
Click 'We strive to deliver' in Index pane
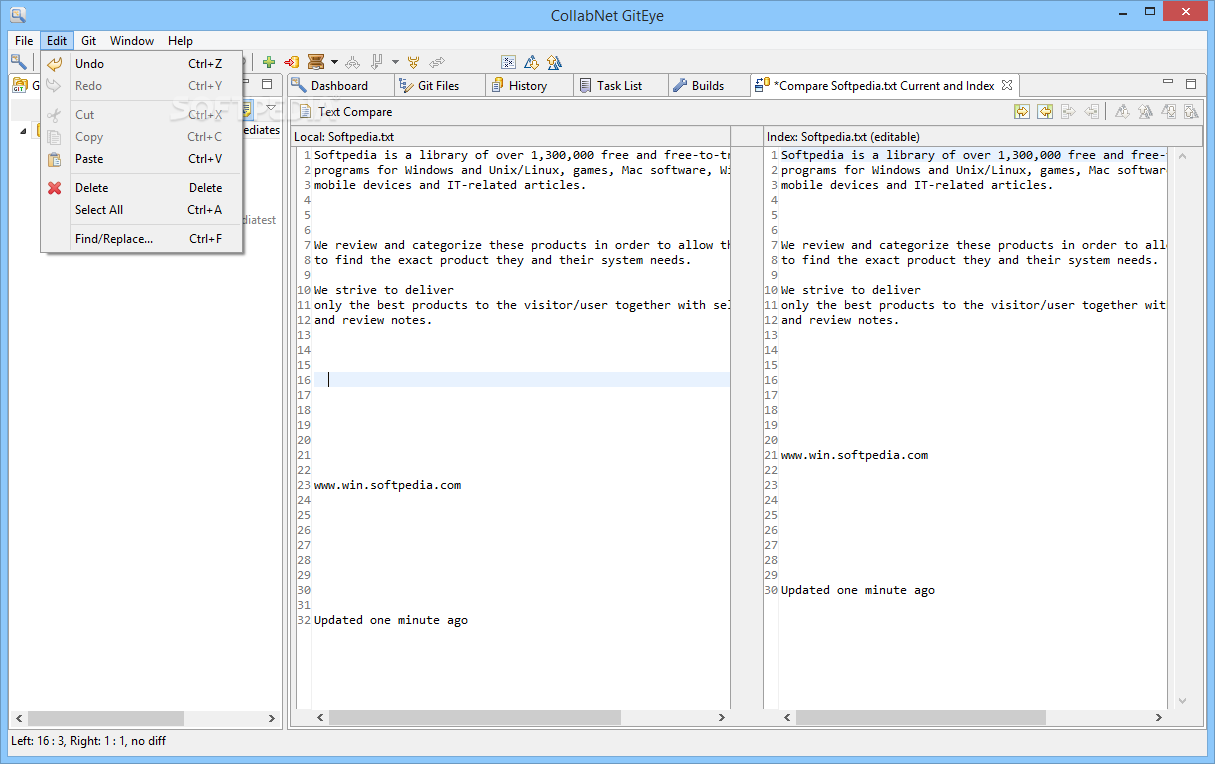click(851, 290)
